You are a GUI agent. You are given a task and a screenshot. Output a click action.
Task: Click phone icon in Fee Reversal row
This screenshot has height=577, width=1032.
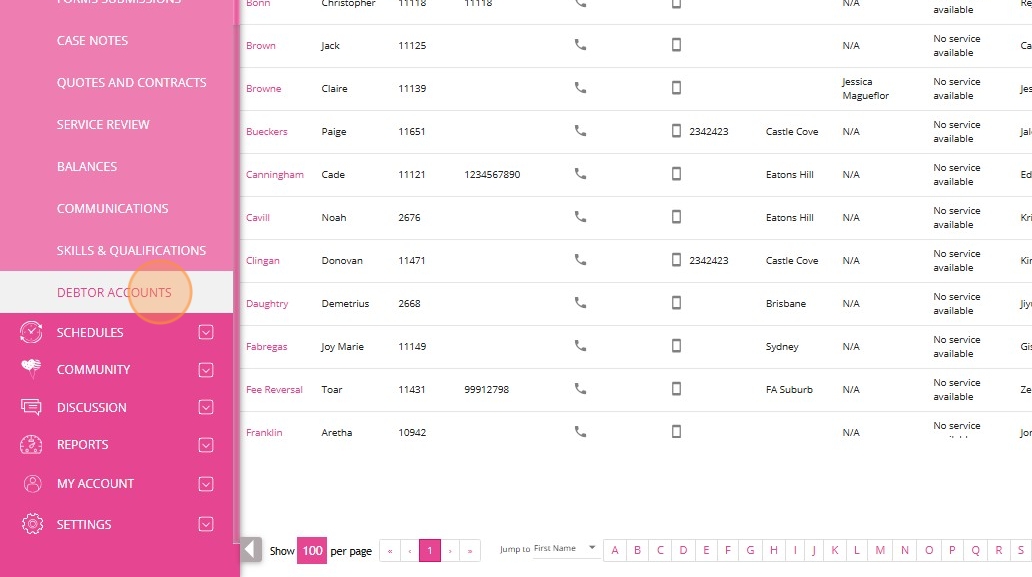580,389
